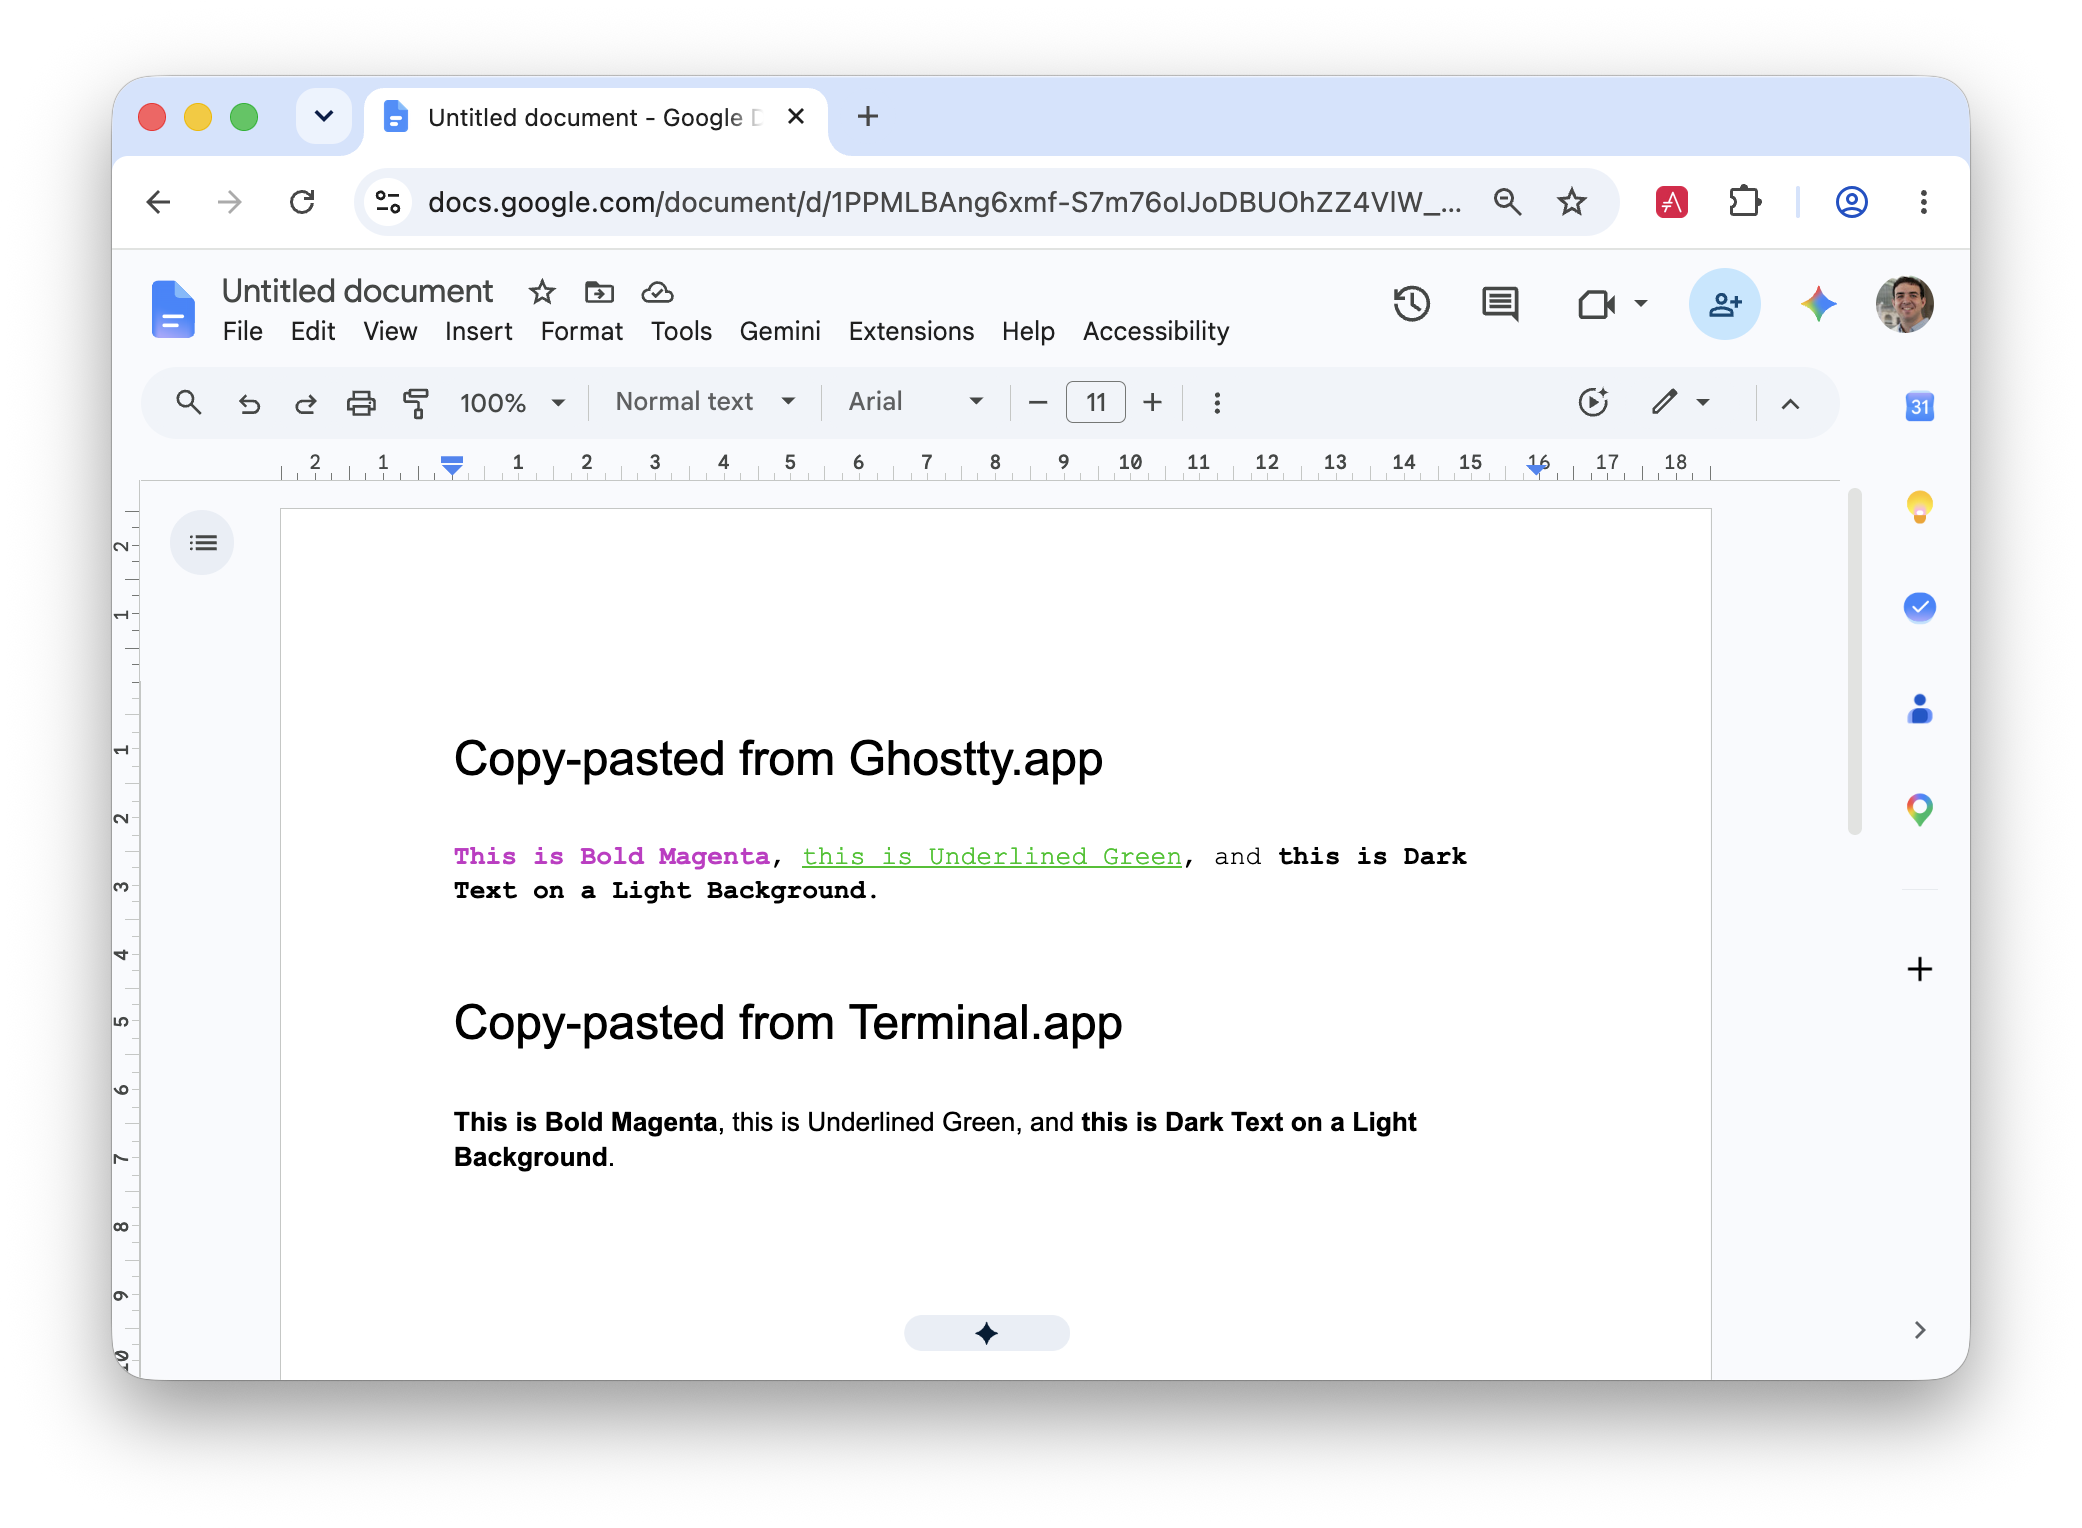Open the comments panel icon
Screen dimensions: 2082x1528
(1499, 304)
